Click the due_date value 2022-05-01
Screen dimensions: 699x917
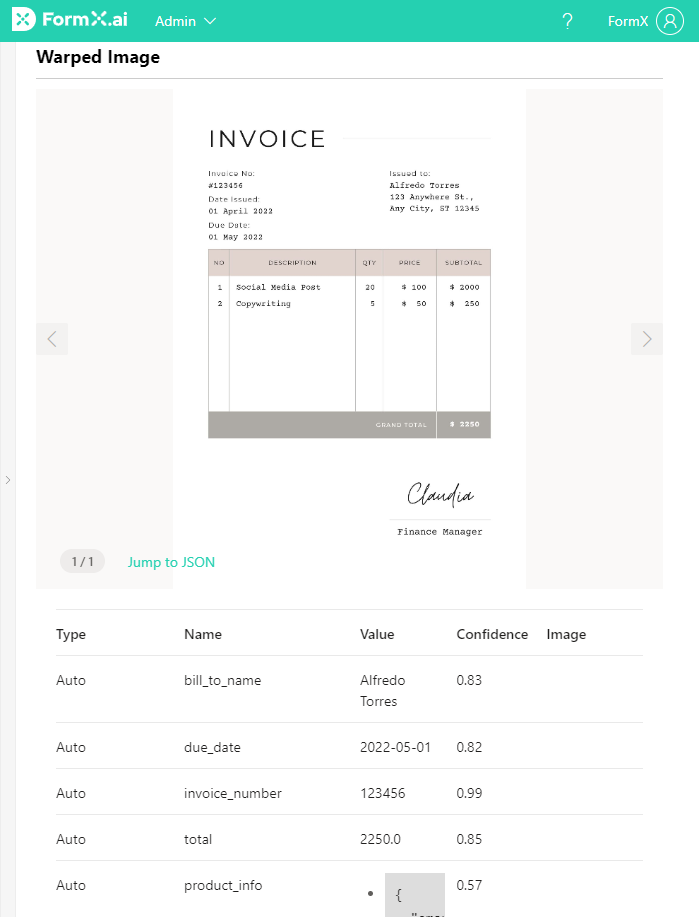tap(395, 747)
